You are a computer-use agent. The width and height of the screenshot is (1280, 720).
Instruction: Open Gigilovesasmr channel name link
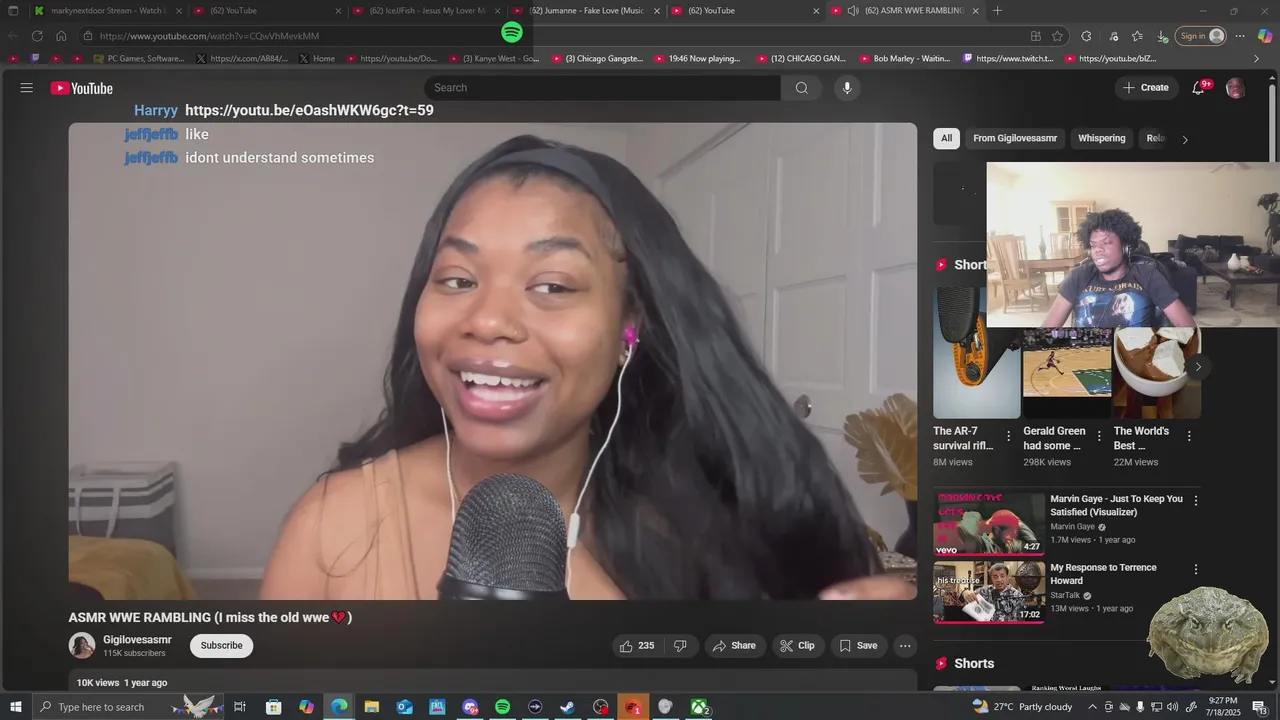137,640
